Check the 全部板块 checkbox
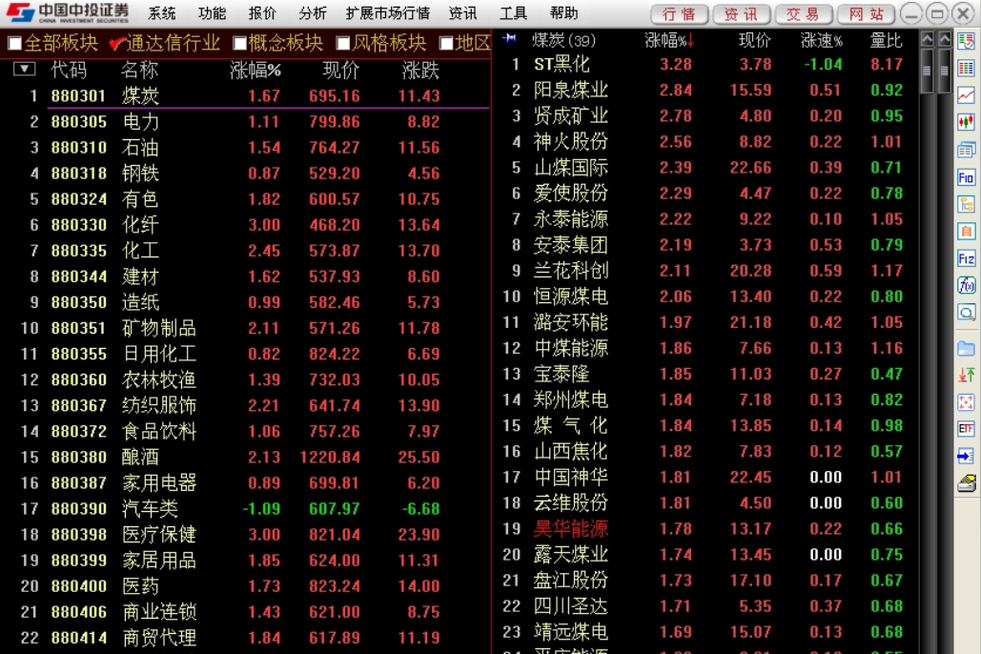The height and width of the screenshot is (654, 981). (x=14, y=44)
